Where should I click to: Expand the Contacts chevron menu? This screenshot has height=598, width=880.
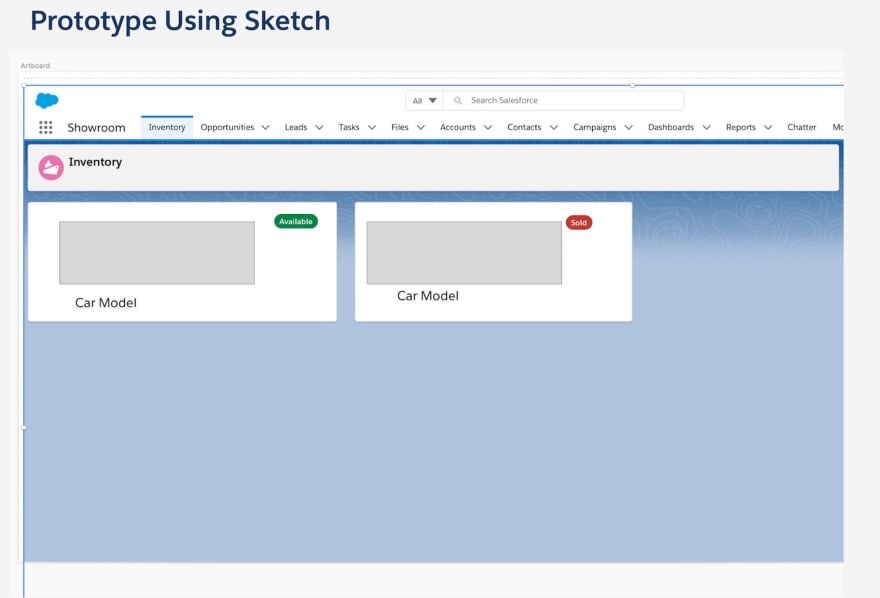point(553,127)
